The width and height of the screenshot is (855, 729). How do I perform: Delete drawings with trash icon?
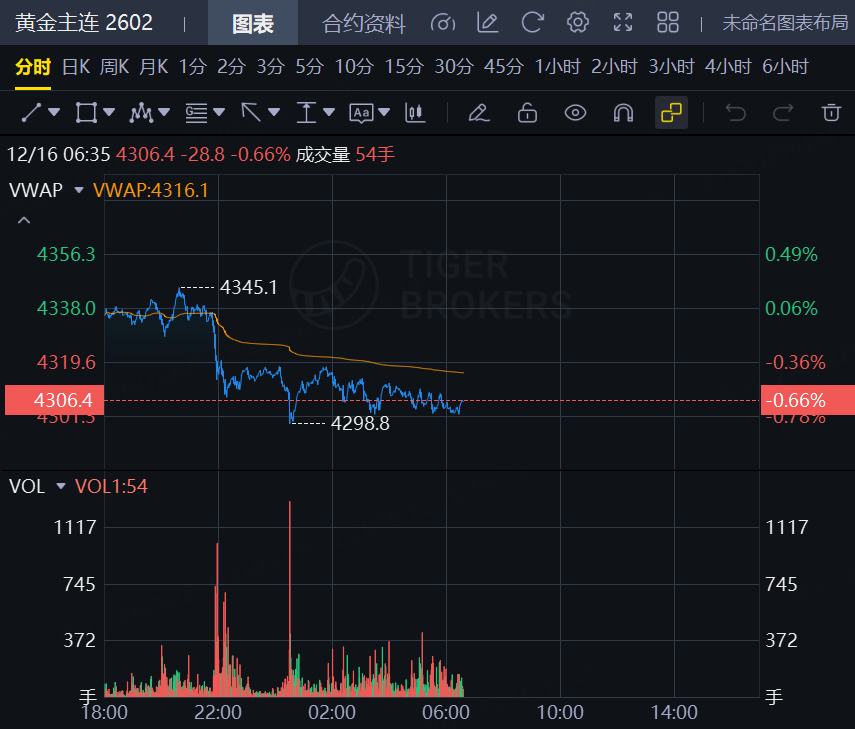point(831,112)
